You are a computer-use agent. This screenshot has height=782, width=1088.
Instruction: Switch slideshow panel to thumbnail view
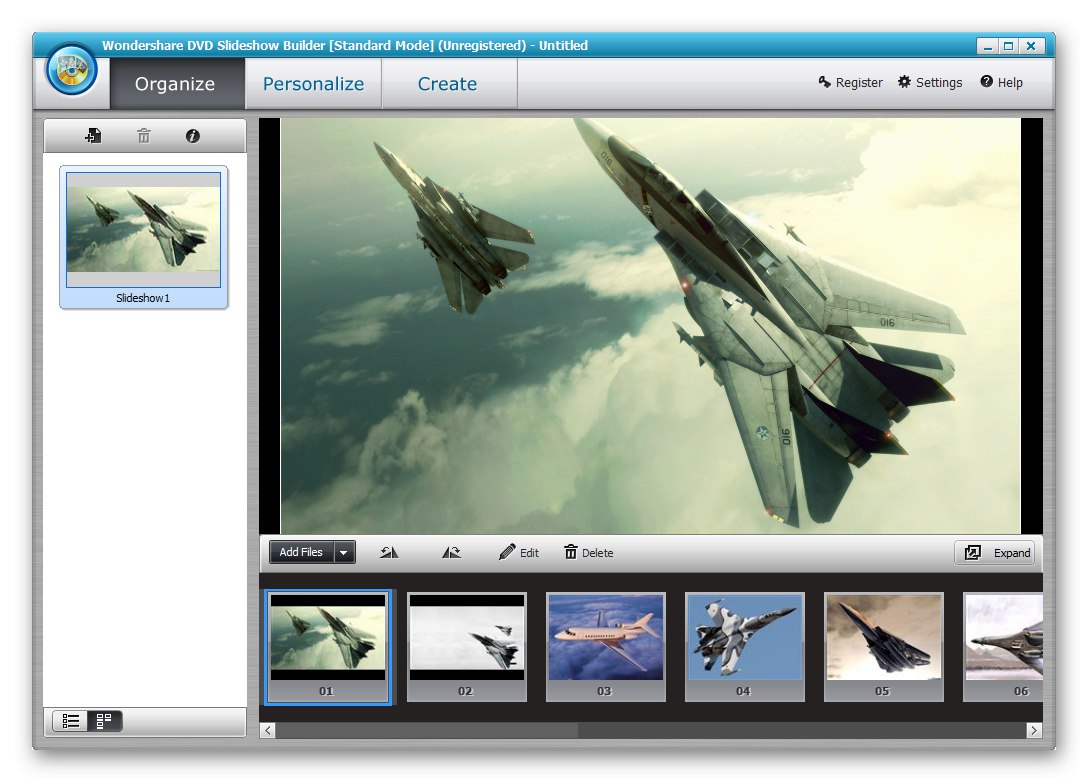click(x=104, y=722)
